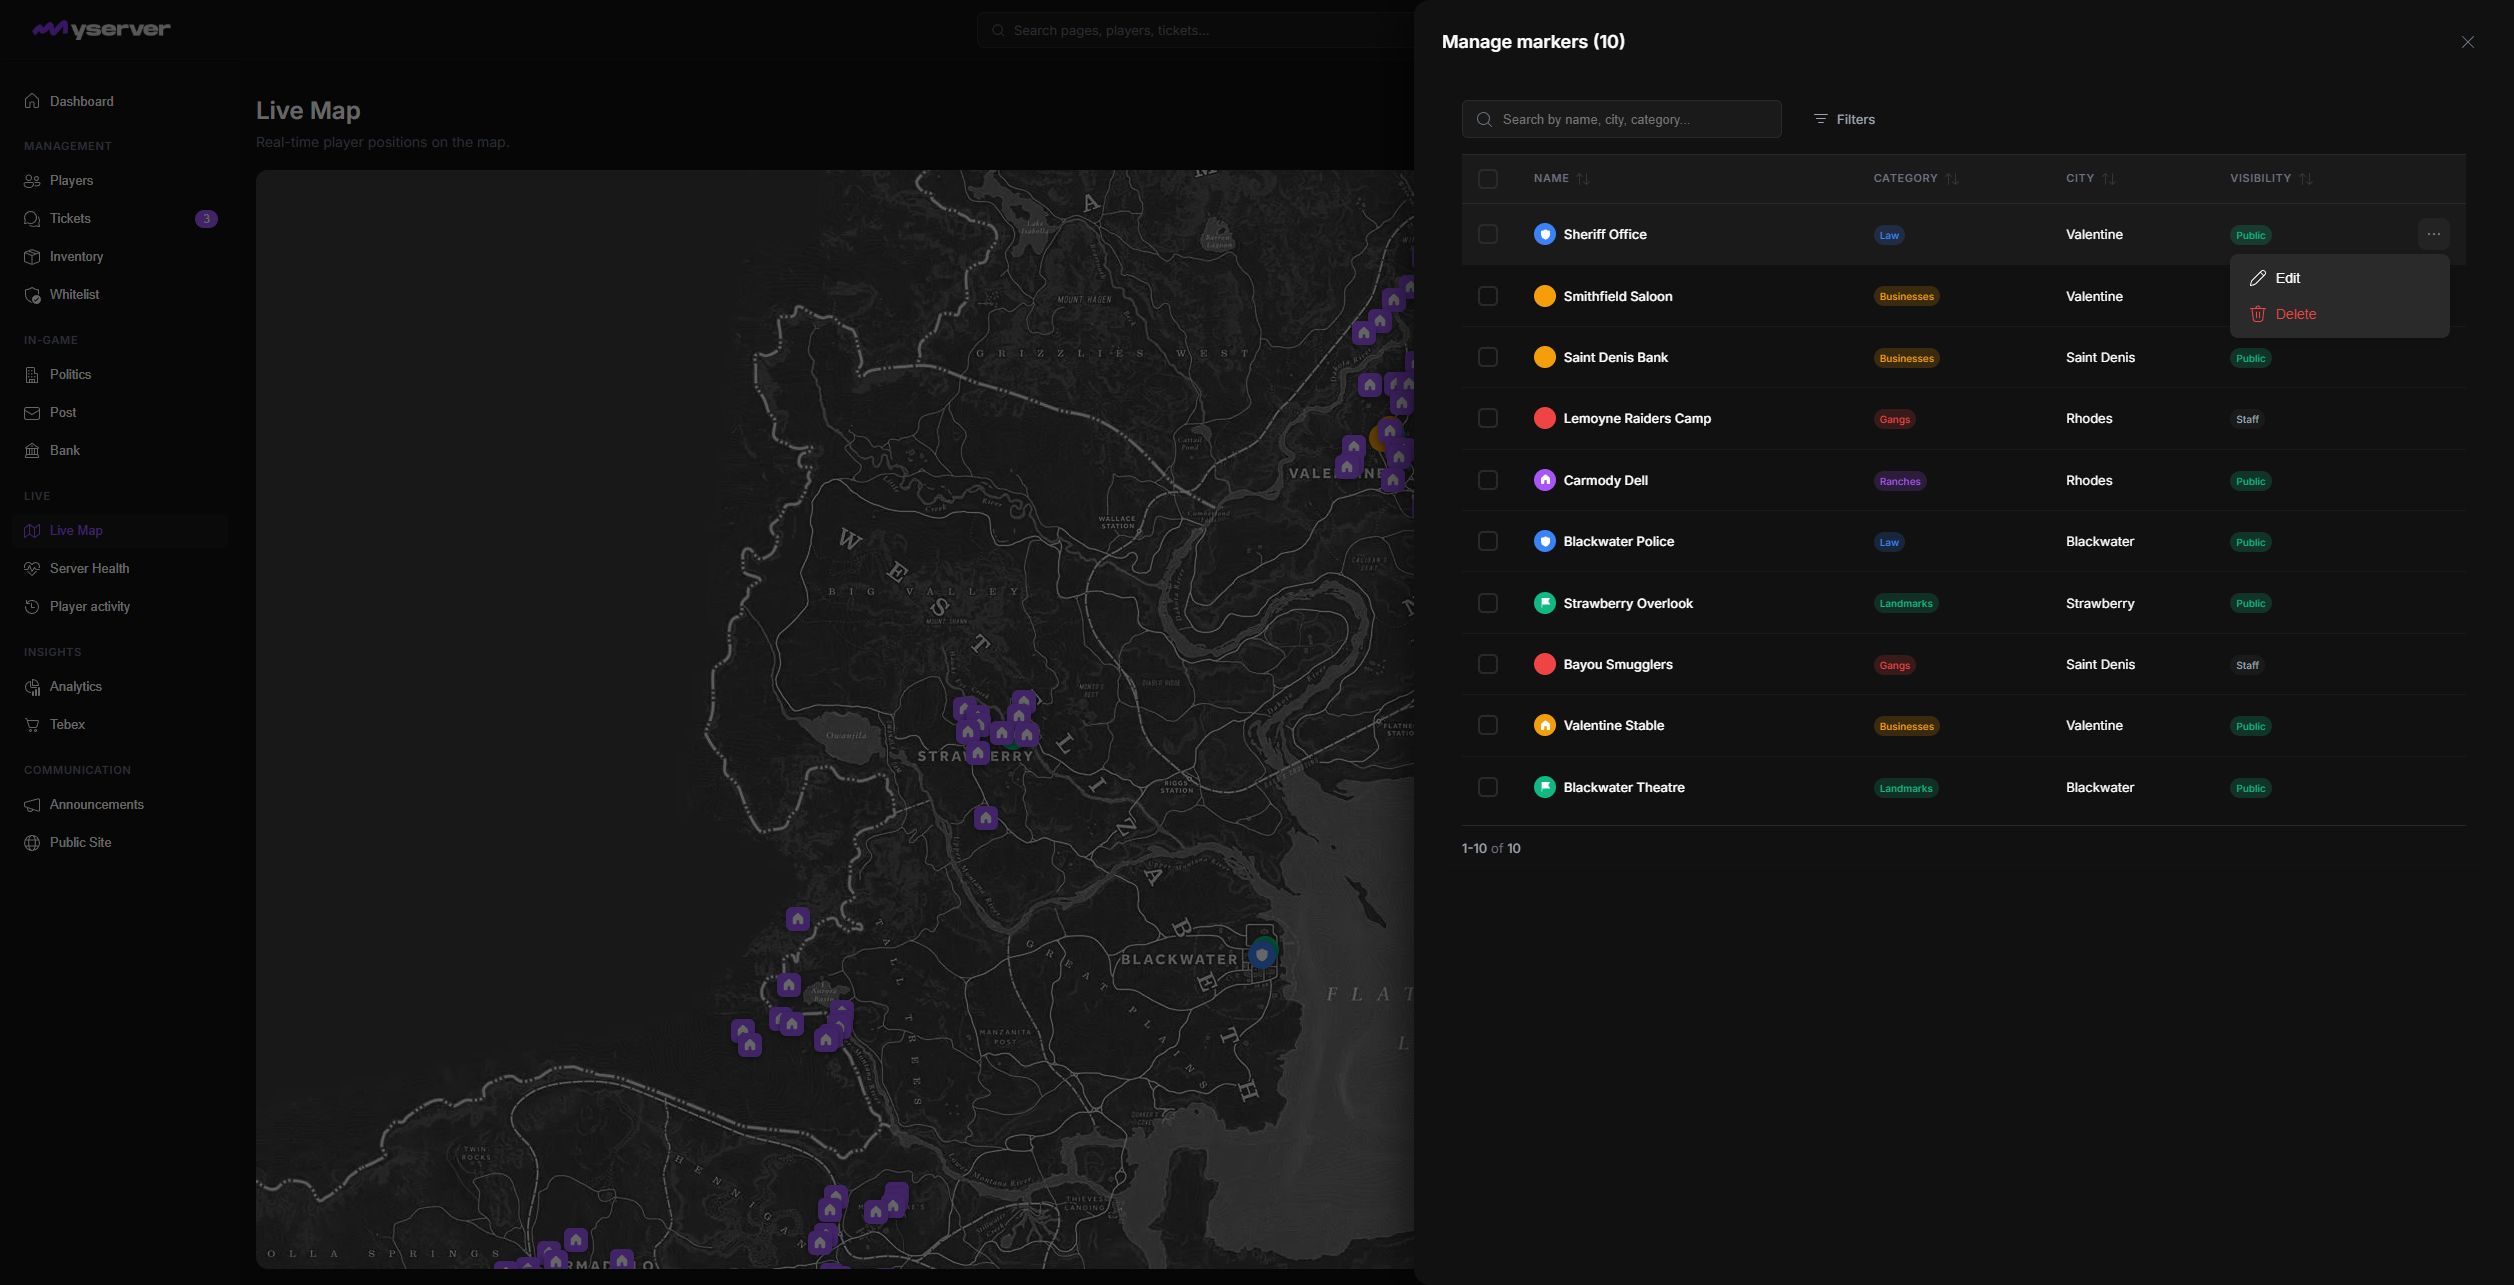Sort the table by Visibility column
The width and height of the screenshot is (2514, 1285).
click(x=2271, y=178)
